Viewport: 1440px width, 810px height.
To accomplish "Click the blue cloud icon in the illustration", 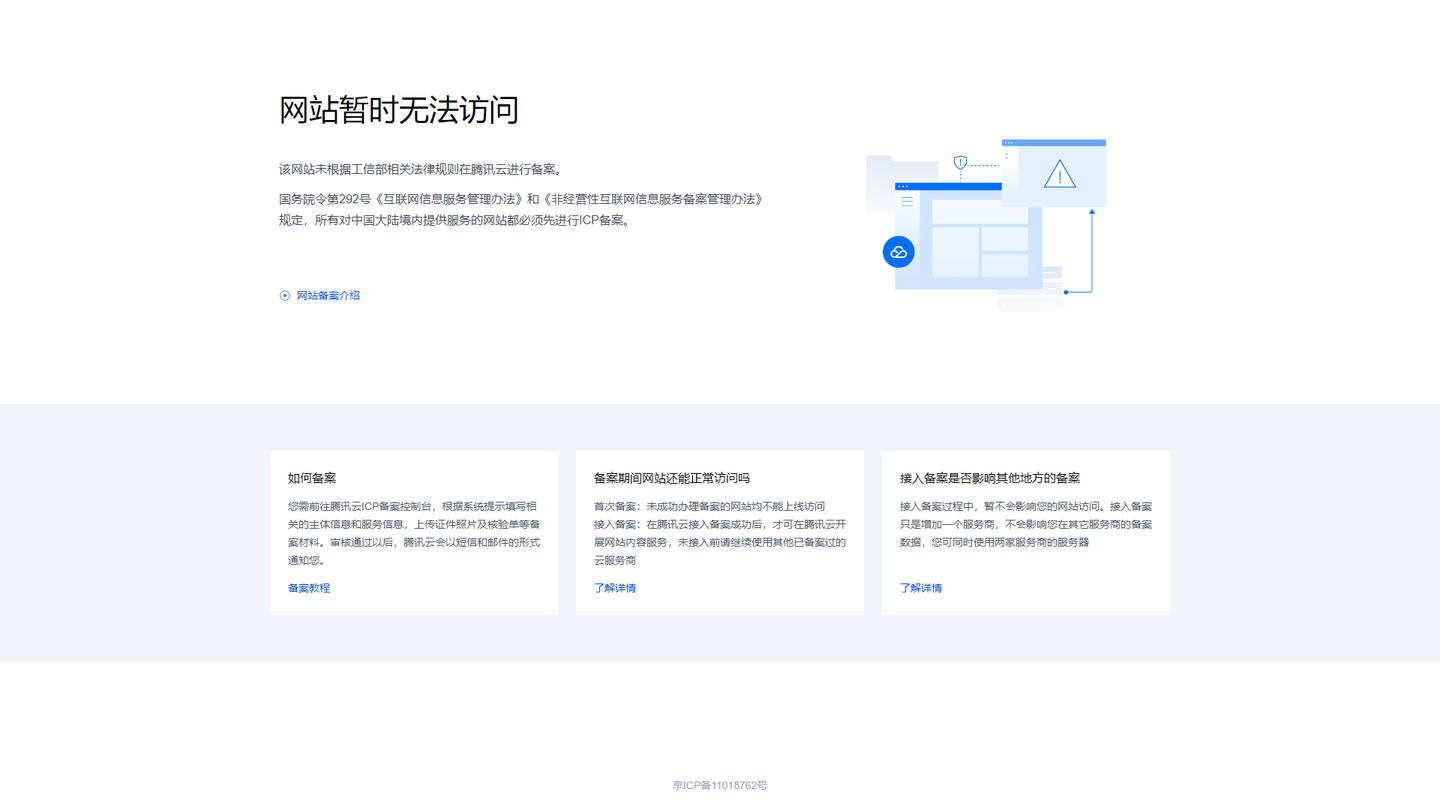I will 898,252.
